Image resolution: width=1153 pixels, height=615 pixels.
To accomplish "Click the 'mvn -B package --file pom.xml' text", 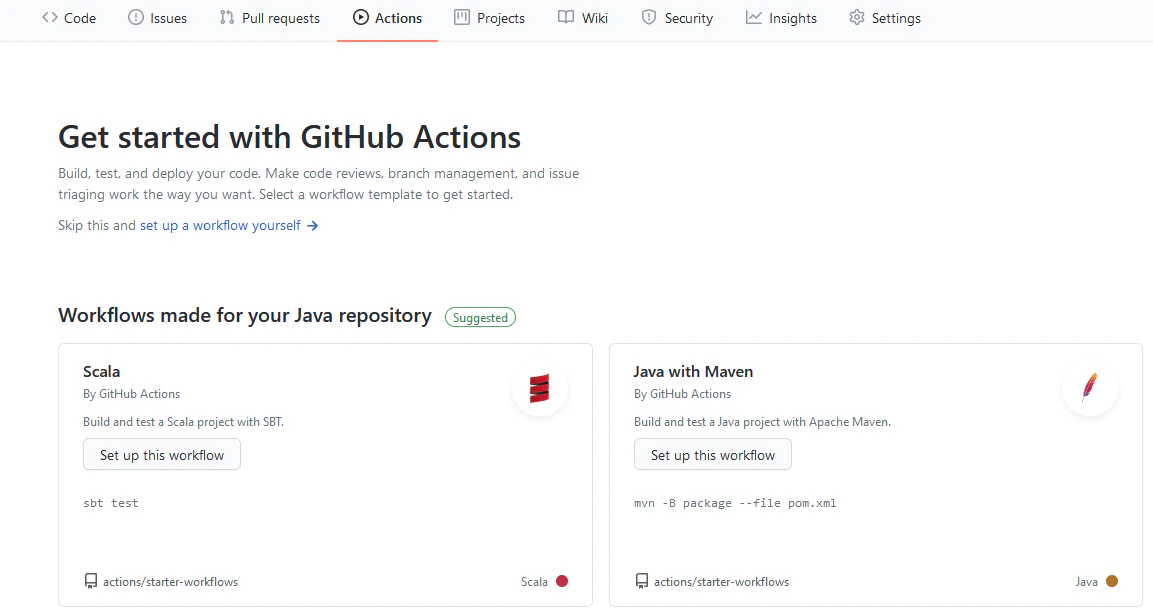I will click(735, 503).
